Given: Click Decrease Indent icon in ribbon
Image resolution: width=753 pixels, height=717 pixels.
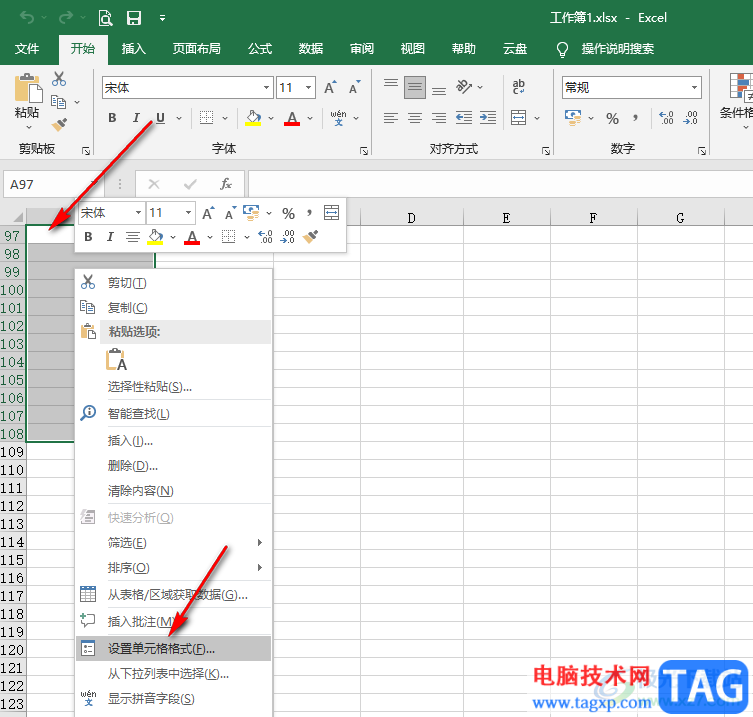Looking at the screenshot, I should pos(463,118).
